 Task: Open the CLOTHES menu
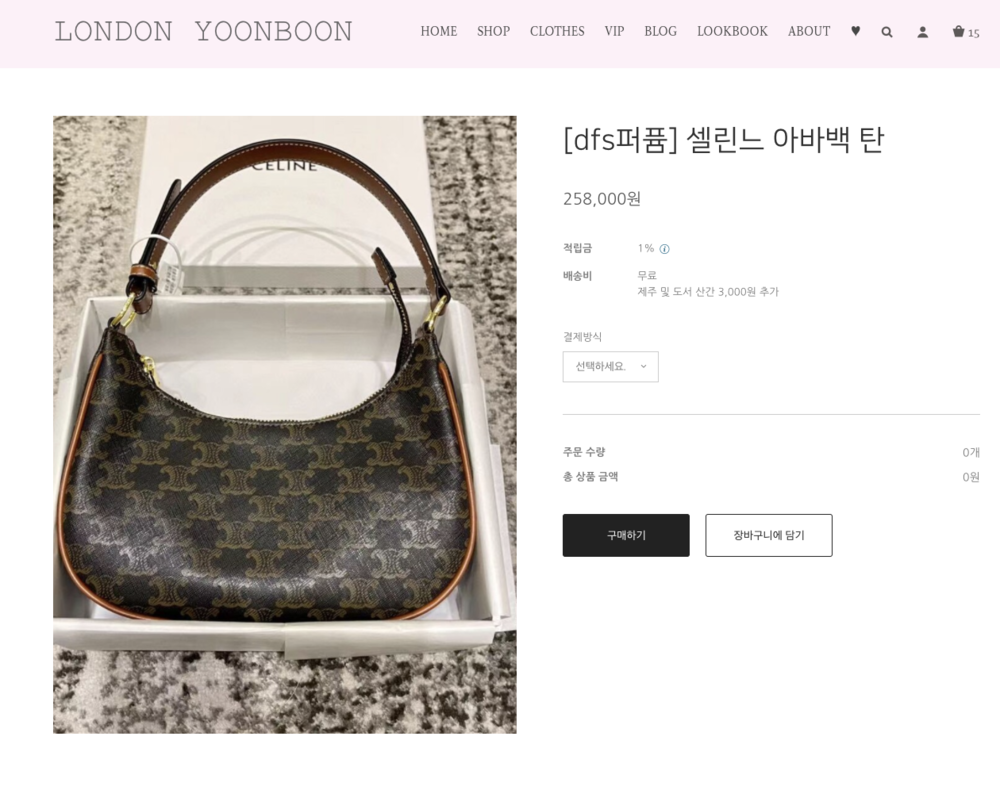557,31
